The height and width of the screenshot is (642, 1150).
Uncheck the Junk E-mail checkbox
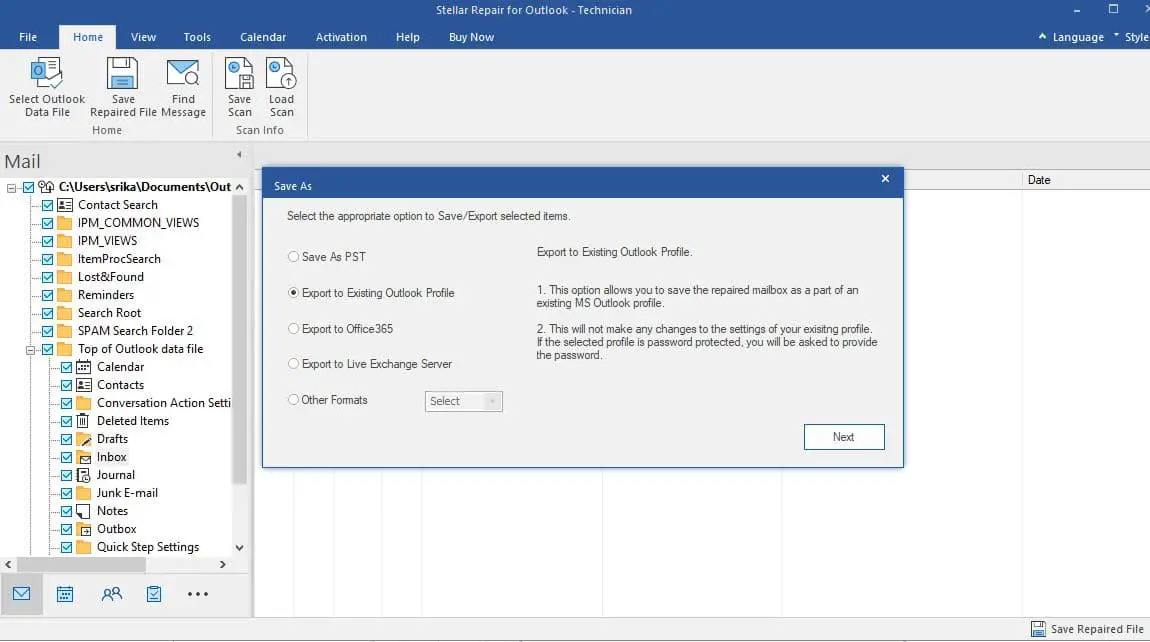(67, 493)
